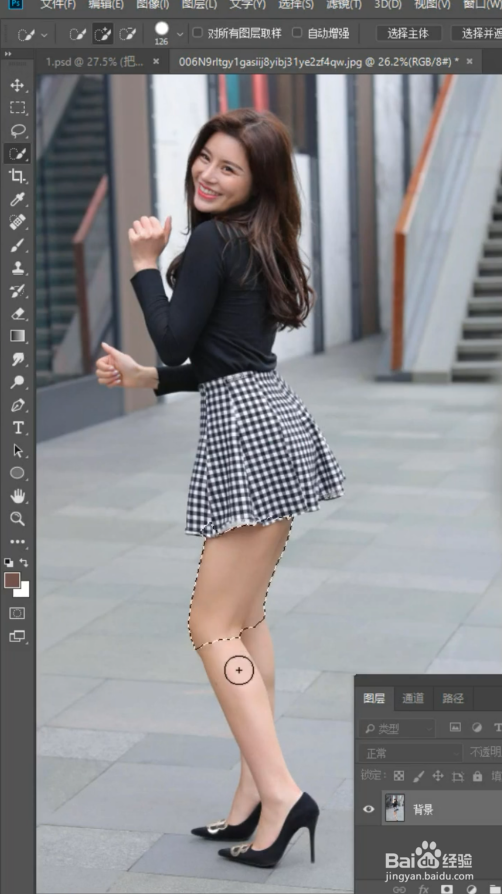Select the Rectangular Marquee tool
The image size is (502, 894).
tap(18, 108)
